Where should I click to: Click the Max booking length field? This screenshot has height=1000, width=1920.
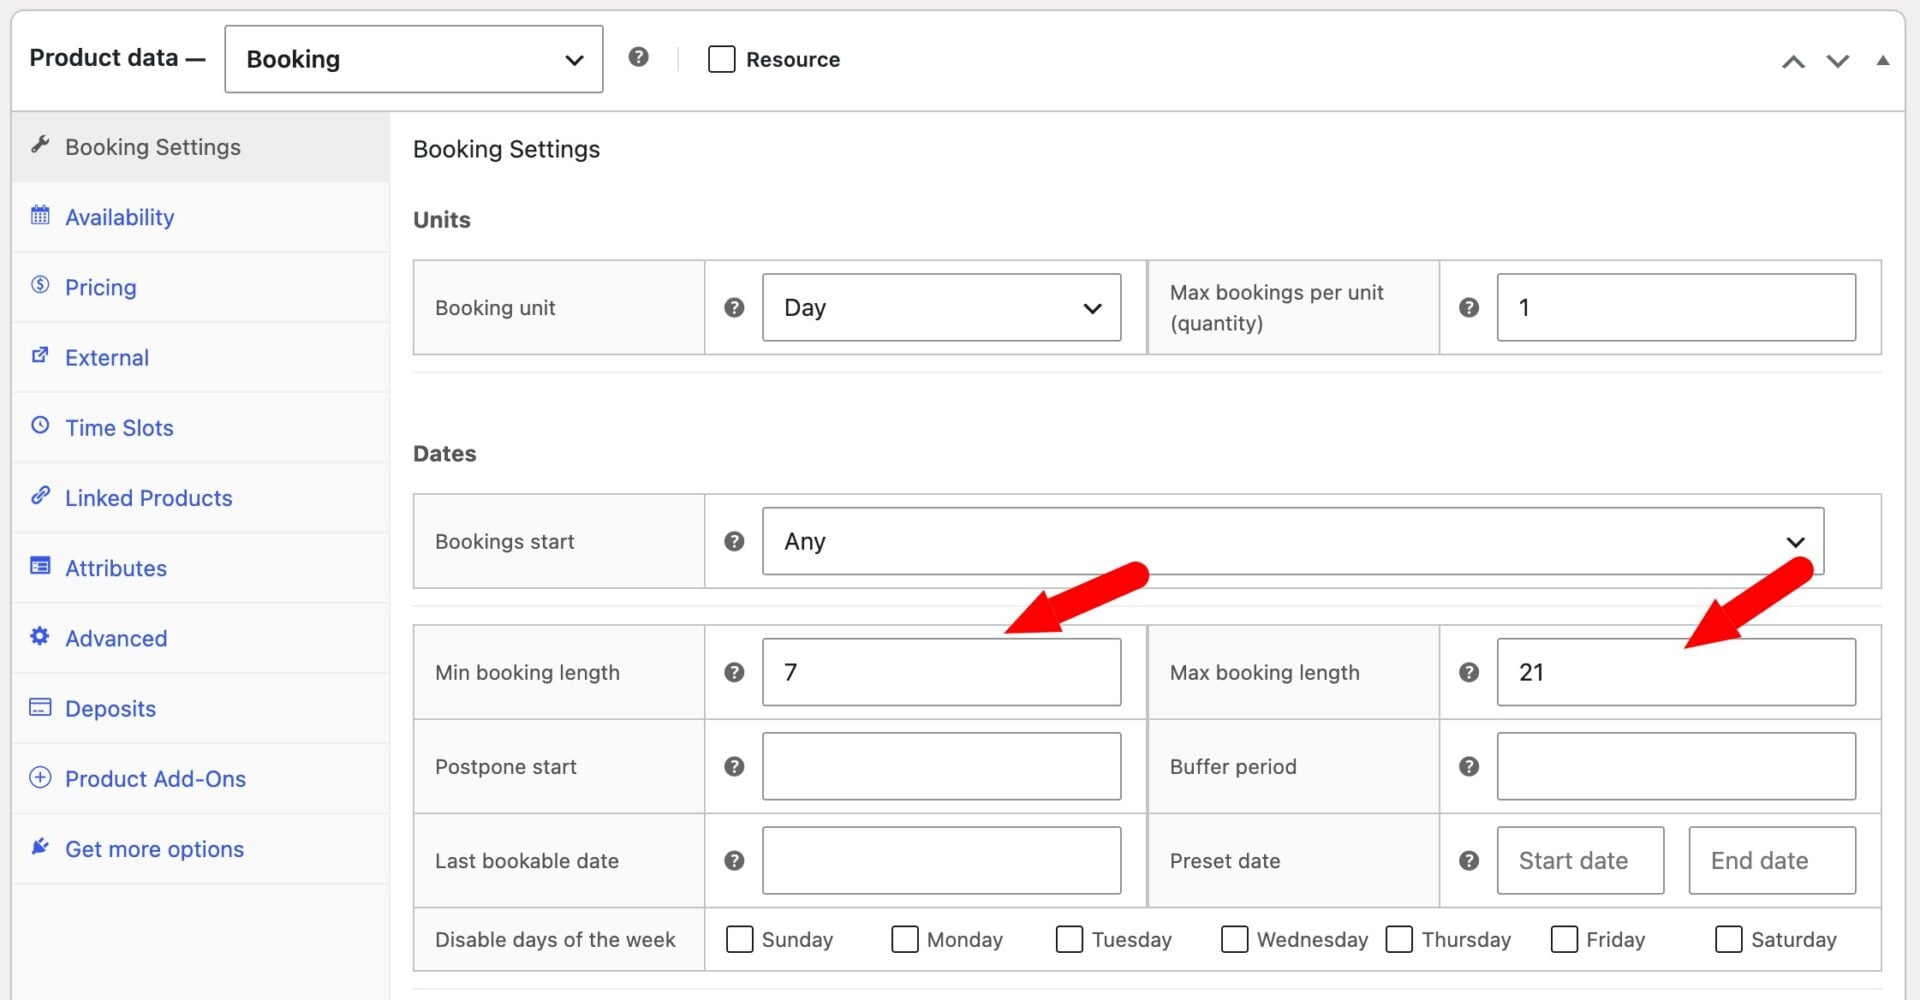pos(1676,672)
